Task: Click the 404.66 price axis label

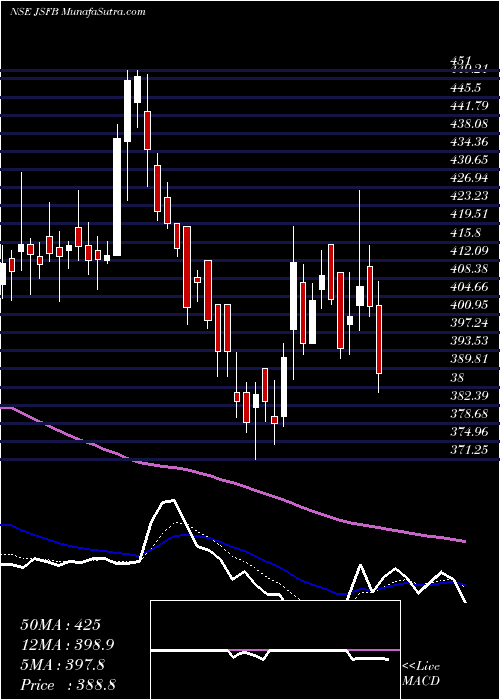Action: (x=468, y=287)
